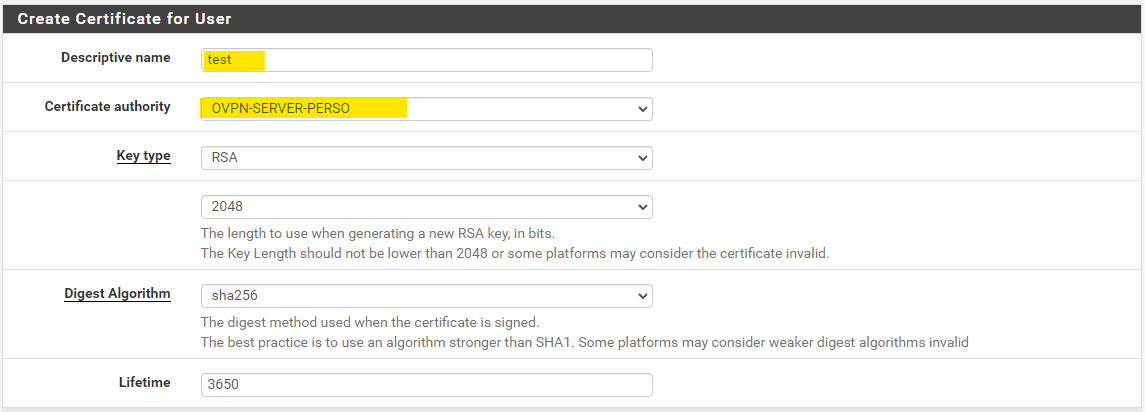Click the chevron arrow on RSA select
Viewport: 1145px width, 412px height.
click(x=641, y=158)
